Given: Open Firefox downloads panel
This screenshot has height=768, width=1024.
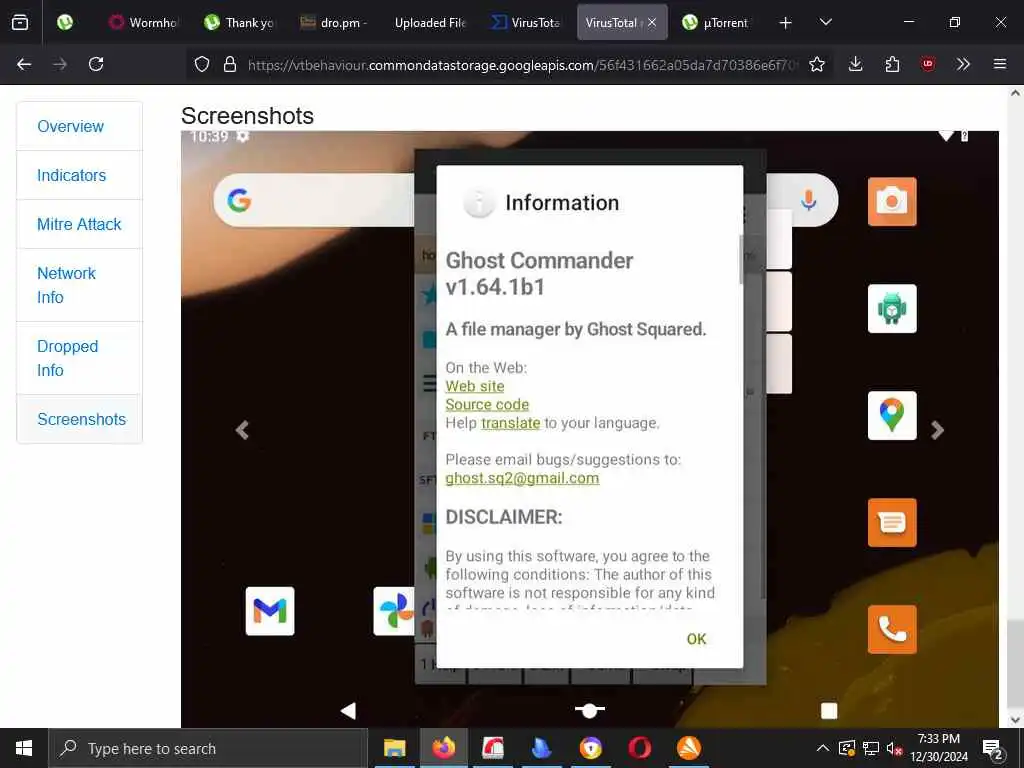Looking at the screenshot, I should [856, 64].
